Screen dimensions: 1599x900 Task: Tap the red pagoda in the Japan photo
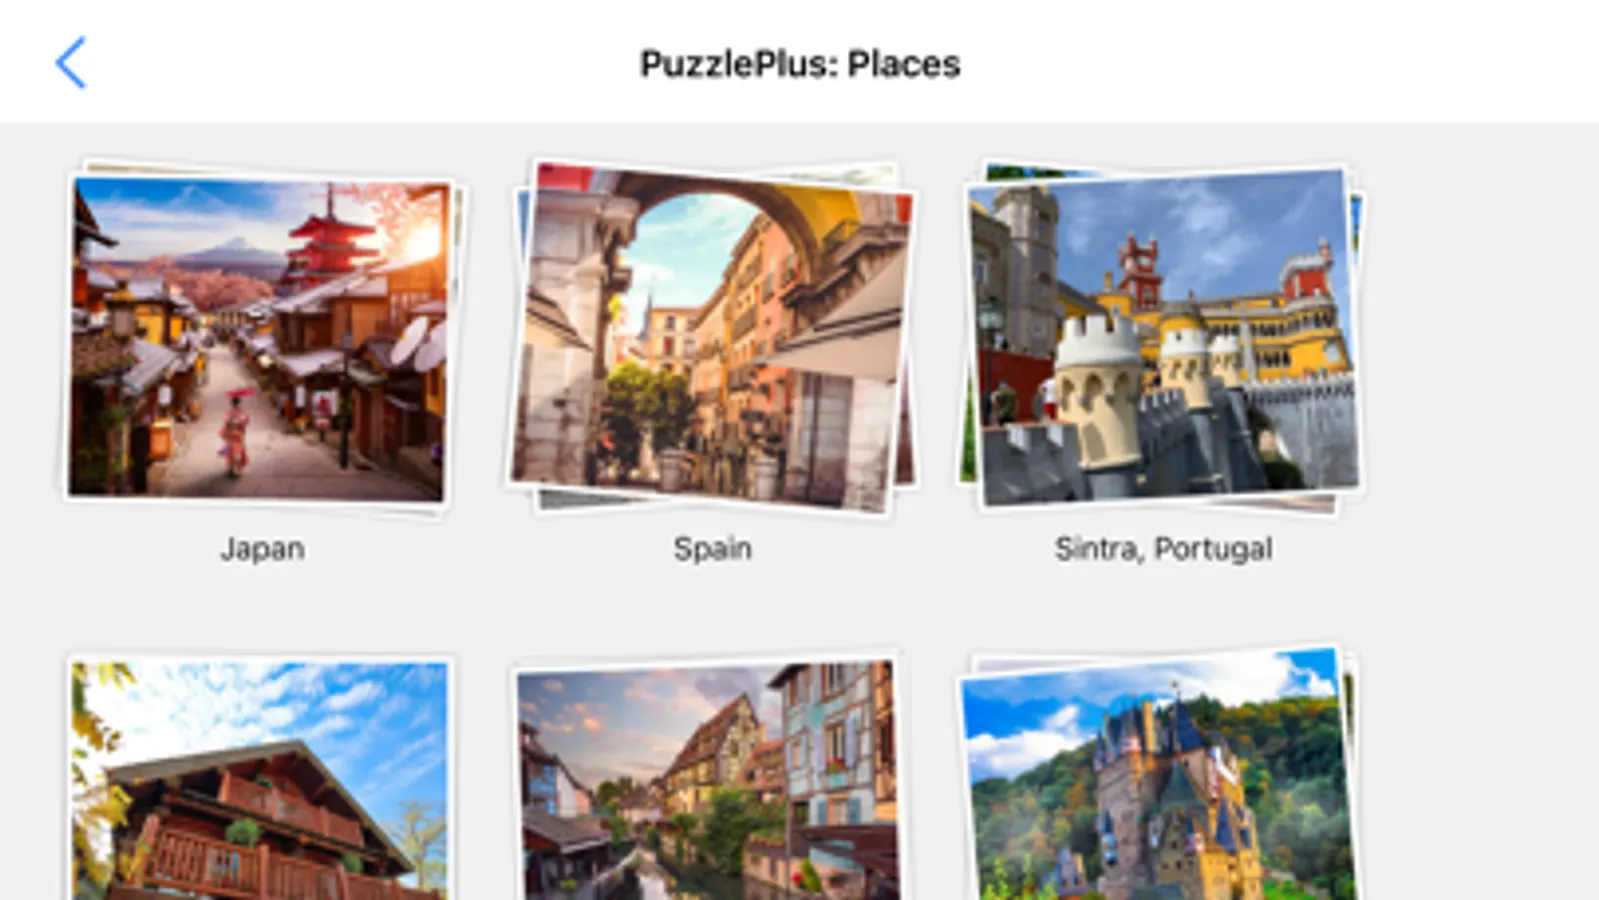tap(330, 240)
